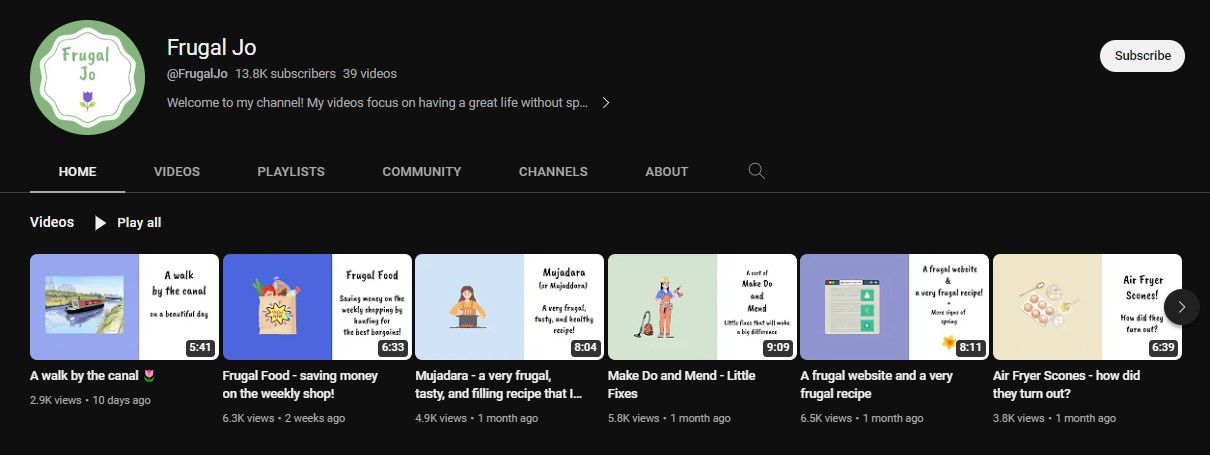1210x455 pixels.
Task: Click the 8:04 duration badge
Action: pos(585,348)
